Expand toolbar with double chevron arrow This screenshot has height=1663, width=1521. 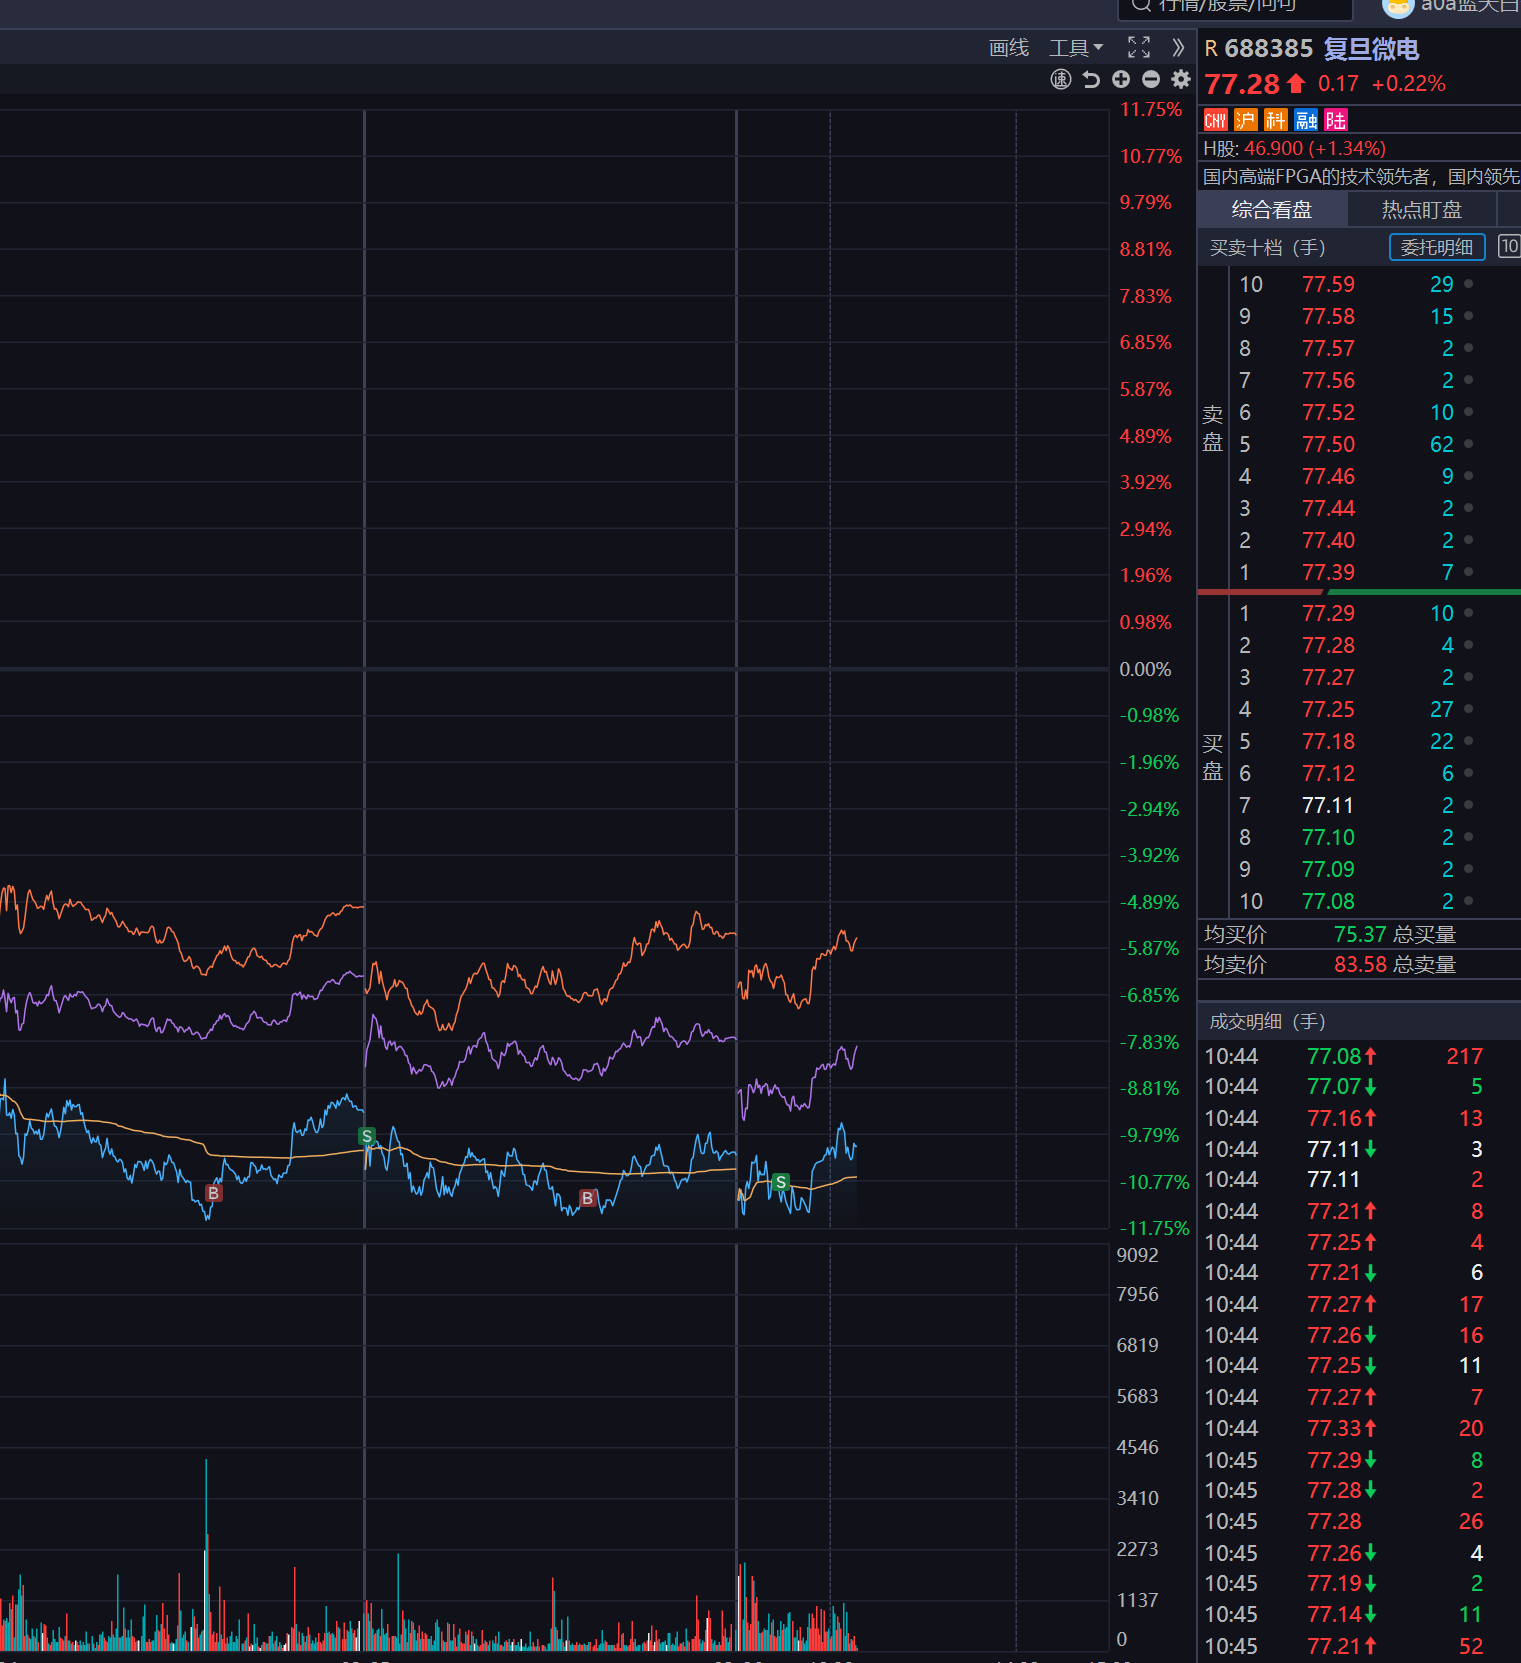[x=1178, y=47]
